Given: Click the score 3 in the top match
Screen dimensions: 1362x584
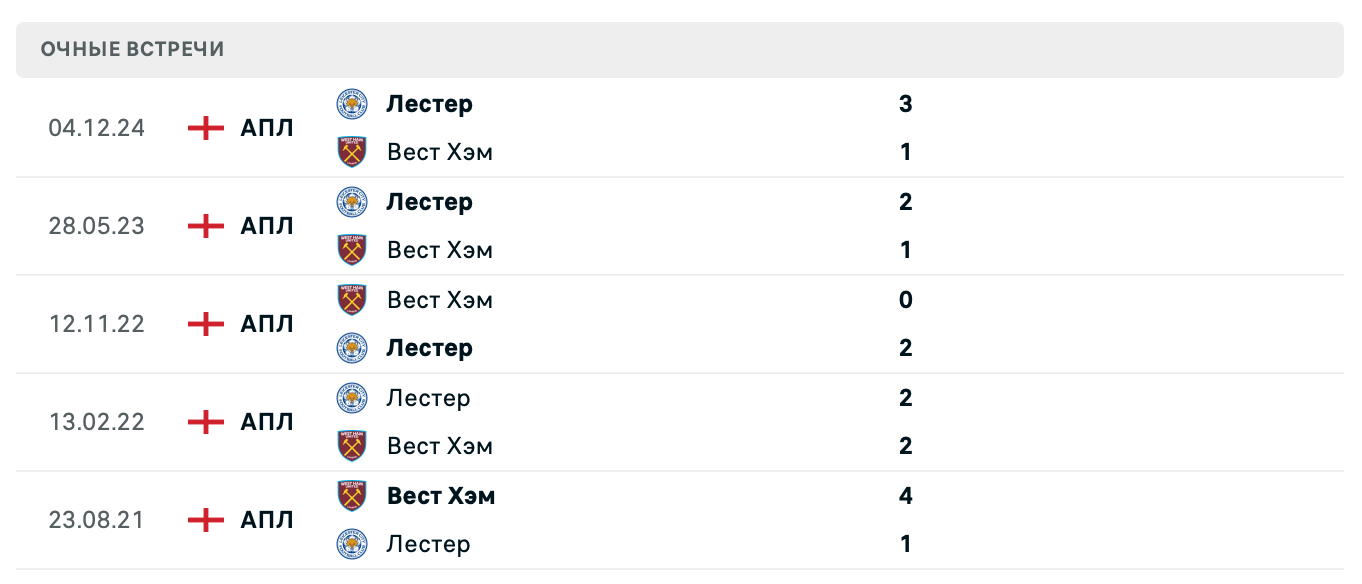Looking at the screenshot, I should click(x=905, y=104).
